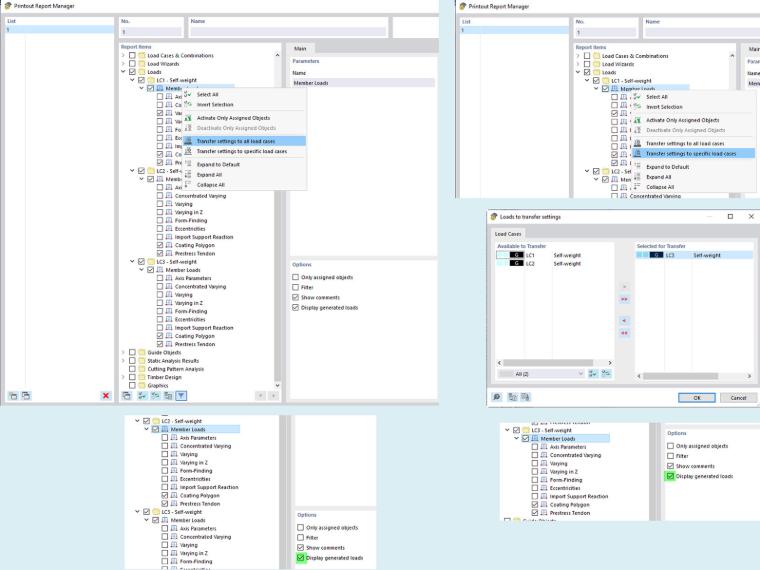Open the All (2) dropdown in transfer dialog
Screen dimensions: 760x570
point(541,374)
